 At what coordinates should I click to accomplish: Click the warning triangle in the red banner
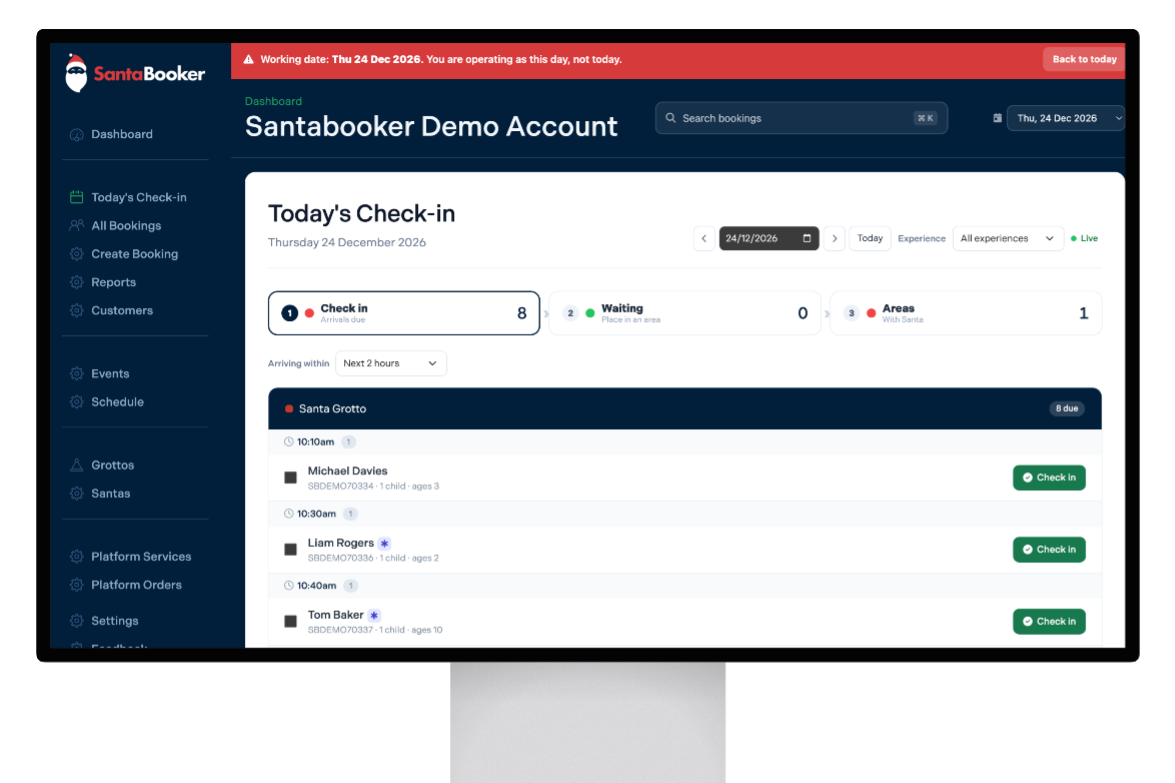coord(249,59)
